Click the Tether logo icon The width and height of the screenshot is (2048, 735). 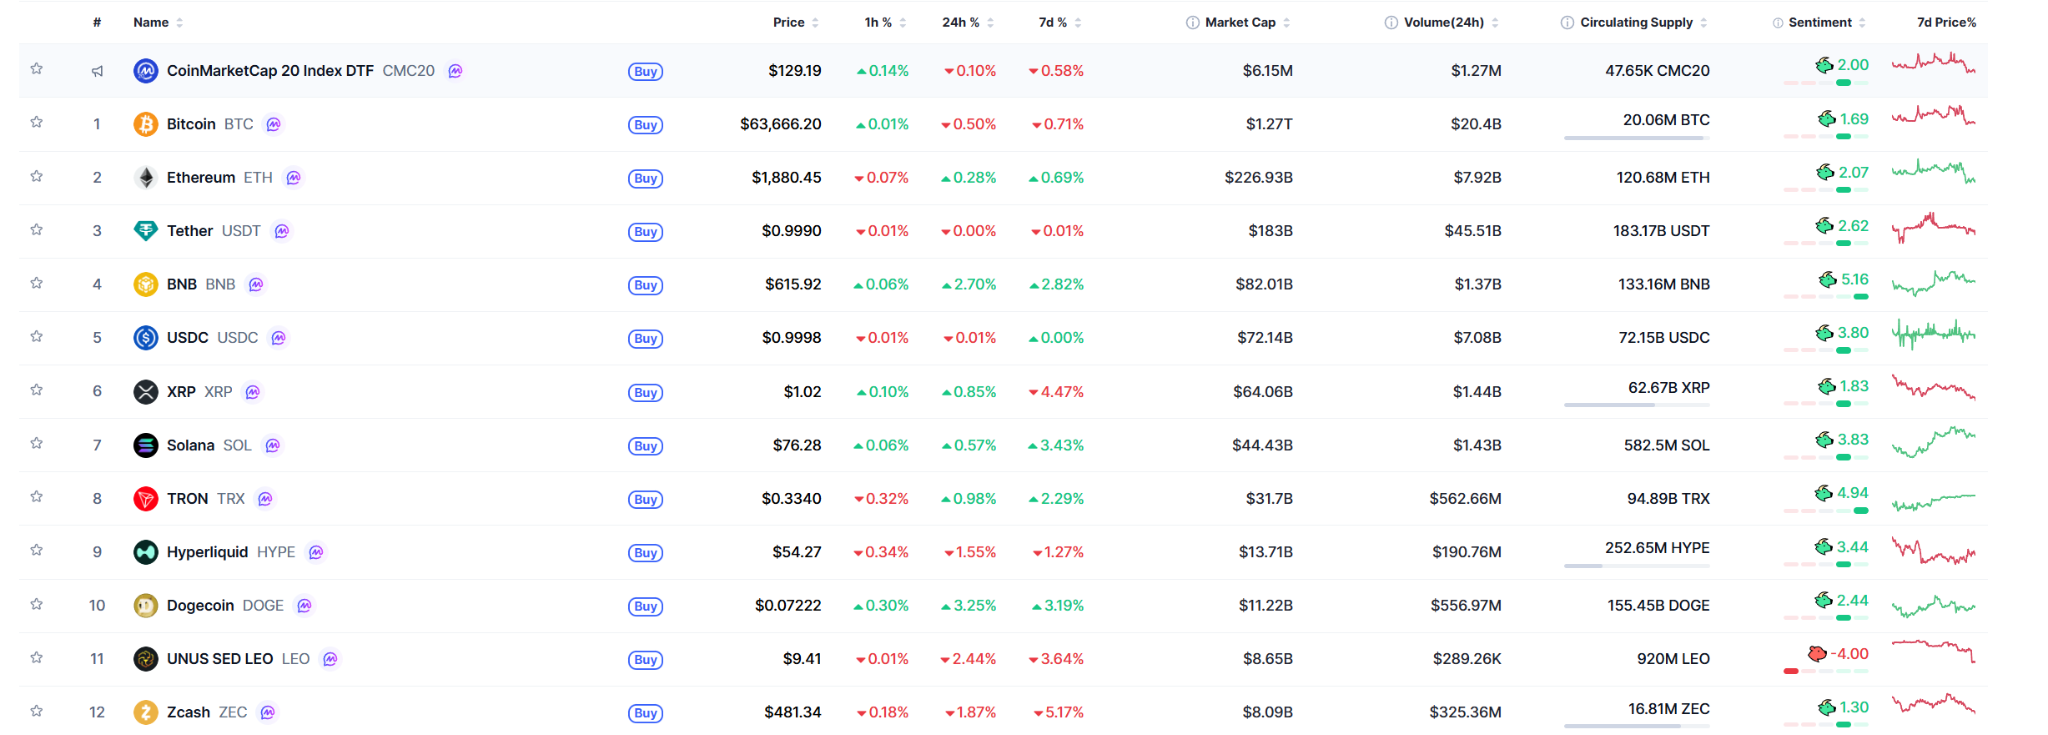(x=146, y=231)
